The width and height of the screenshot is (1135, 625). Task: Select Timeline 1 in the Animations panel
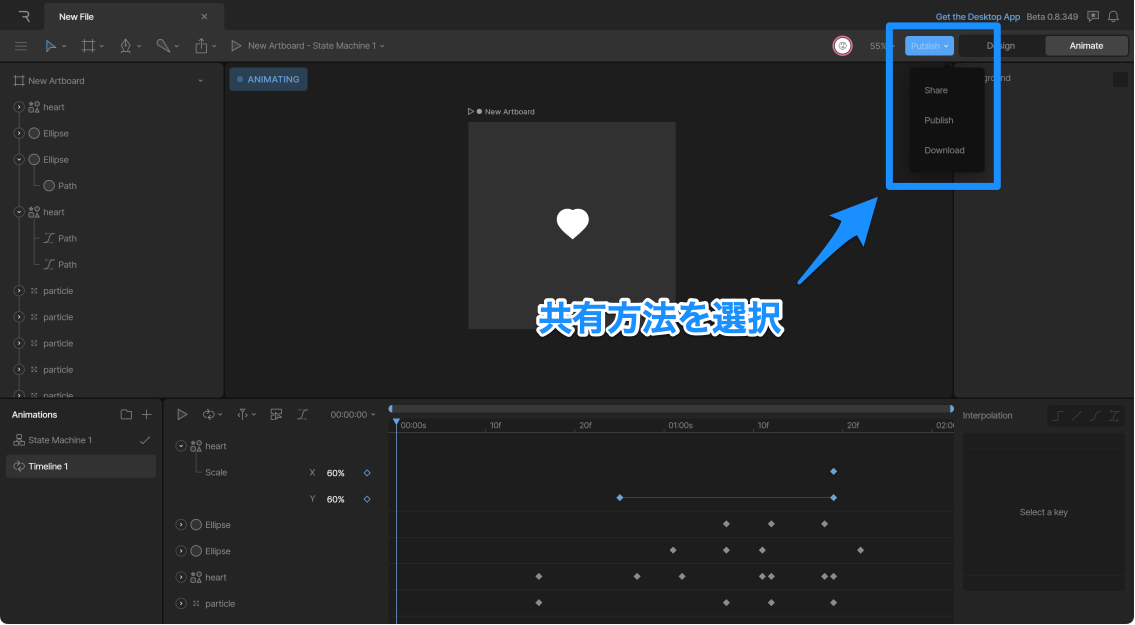[x=80, y=465]
